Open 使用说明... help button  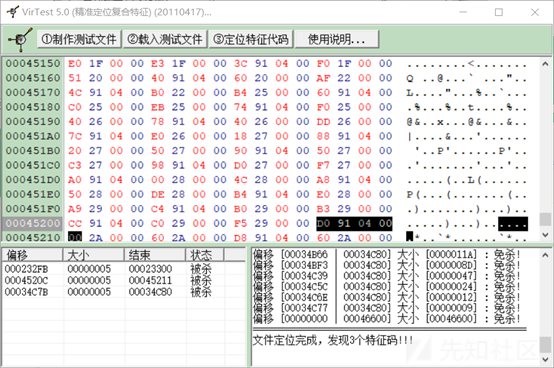click(x=337, y=39)
